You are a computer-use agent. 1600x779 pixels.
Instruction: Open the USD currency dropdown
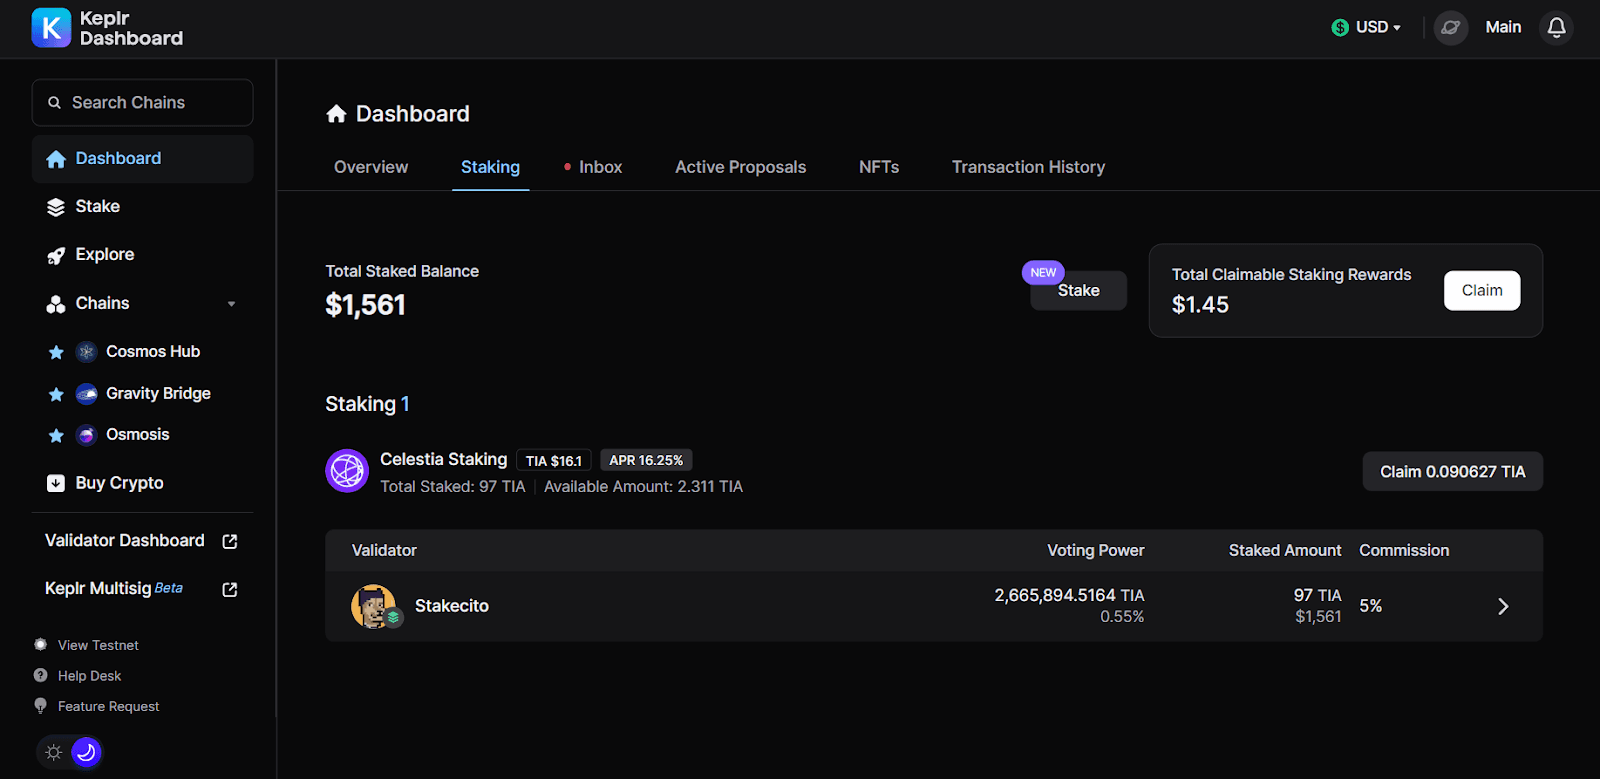click(1367, 28)
